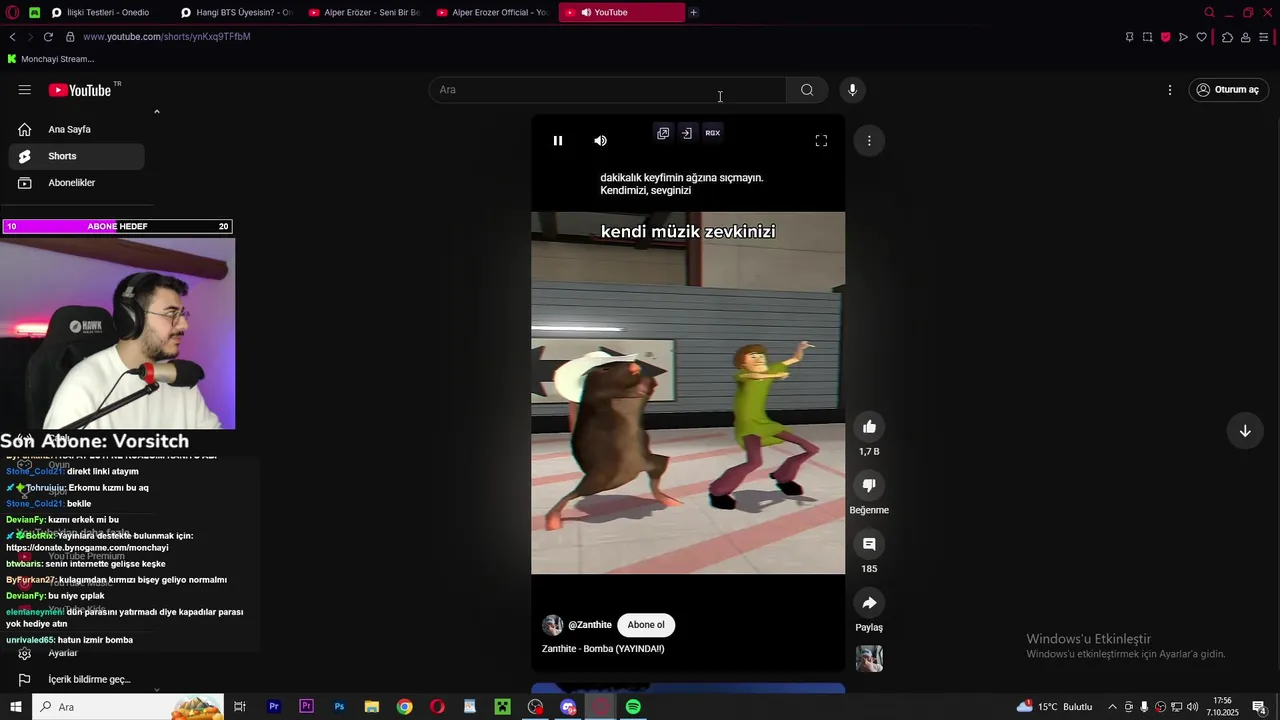Open İçerik bildirme geçmişi sidebar entry
Image resolution: width=1280 pixels, height=720 pixels.
[x=76, y=679]
